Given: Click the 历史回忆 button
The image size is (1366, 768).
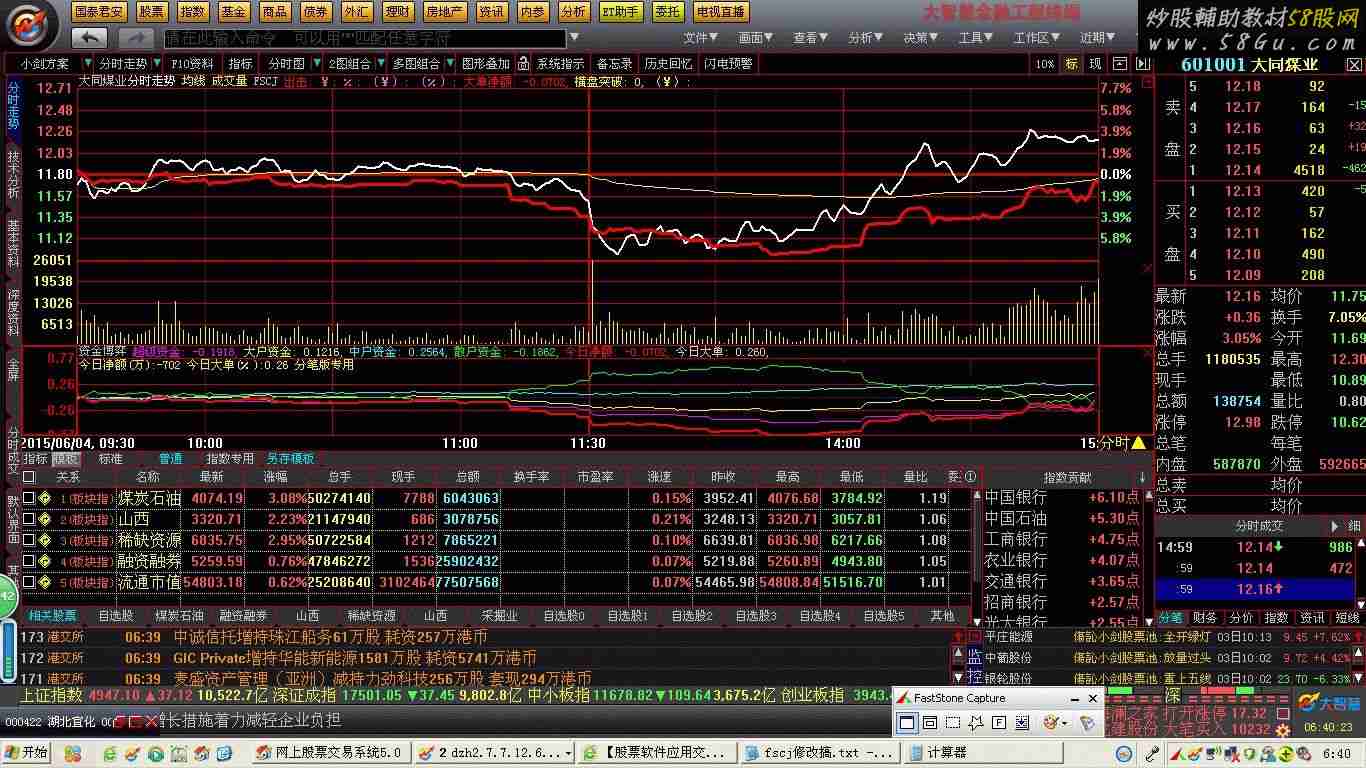Looking at the screenshot, I should (668, 63).
